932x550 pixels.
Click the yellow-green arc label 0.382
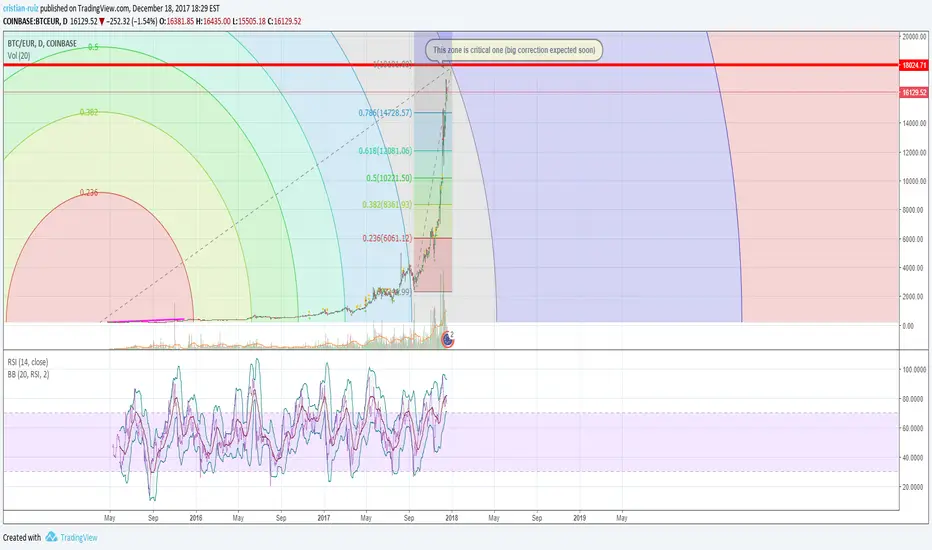pyautogui.click(x=89, y=112)
